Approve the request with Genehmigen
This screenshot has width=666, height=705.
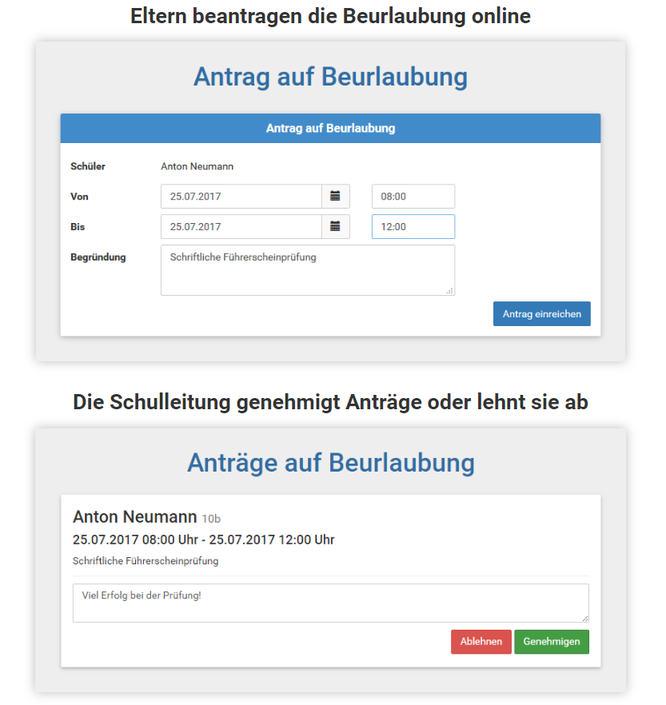[x=551, y=642]
